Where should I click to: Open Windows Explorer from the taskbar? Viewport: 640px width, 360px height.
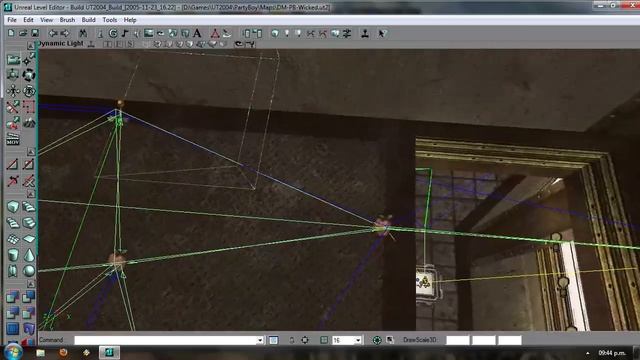(40, 353)
